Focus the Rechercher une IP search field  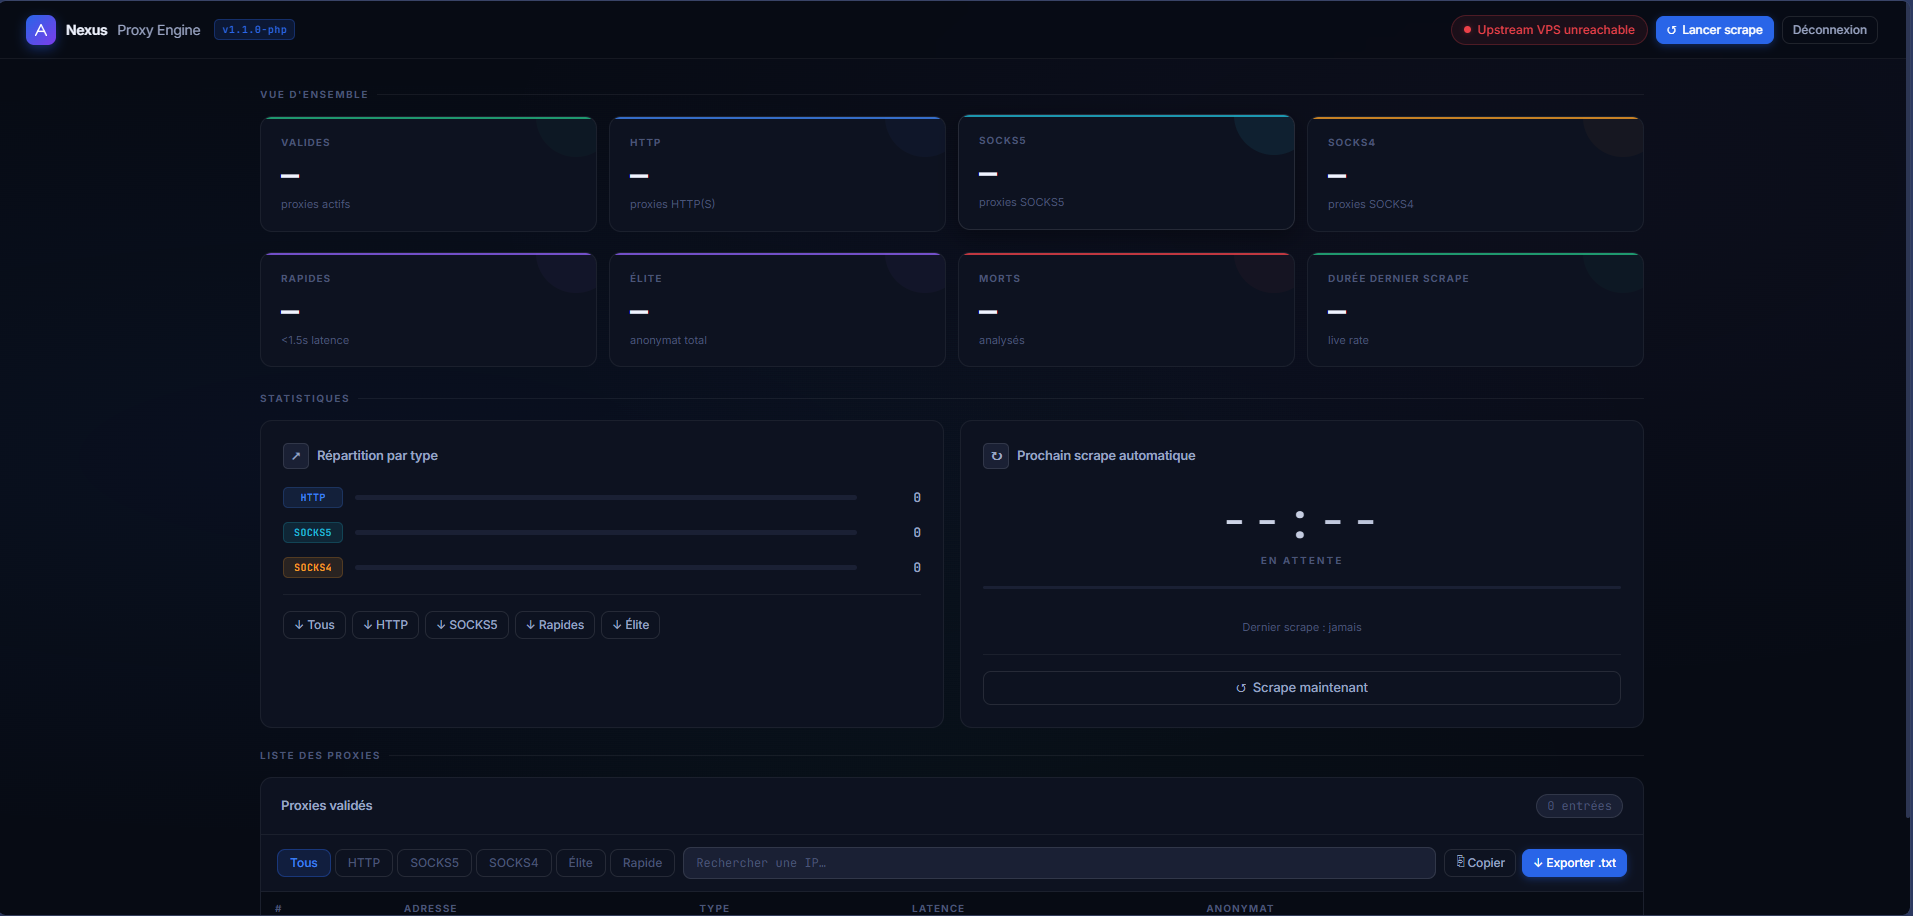tap(1059, 863)
